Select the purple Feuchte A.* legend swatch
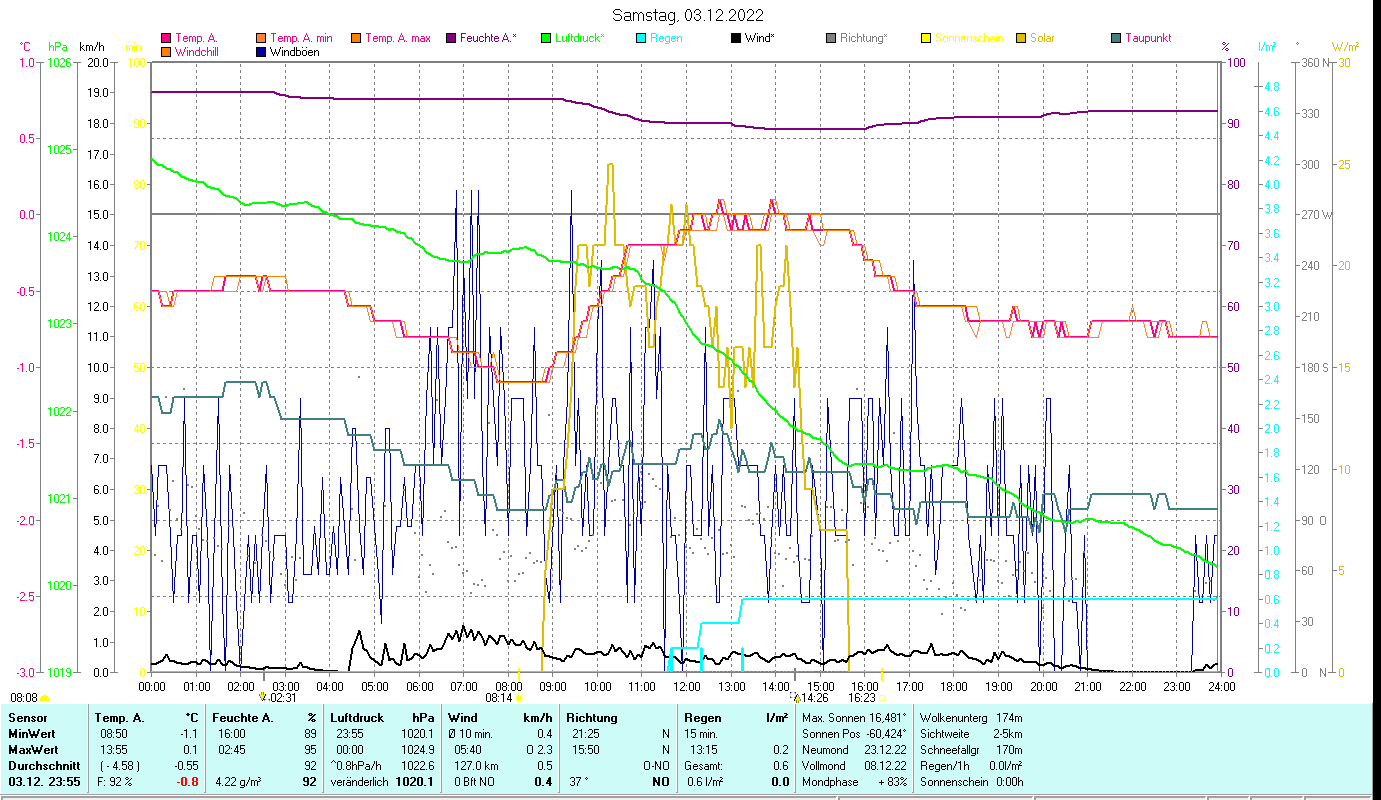Image resolution: width=1381 pixels, height=800 pixels. pyautogui.click(x=450, y=39)
